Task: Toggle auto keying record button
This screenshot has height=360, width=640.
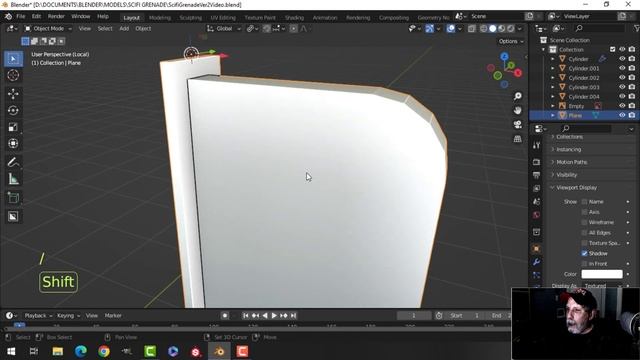Action: tap(224, 316)
